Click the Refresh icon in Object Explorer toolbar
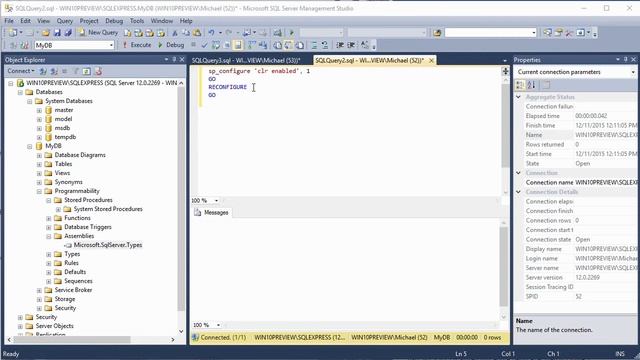 coord(87,71)
